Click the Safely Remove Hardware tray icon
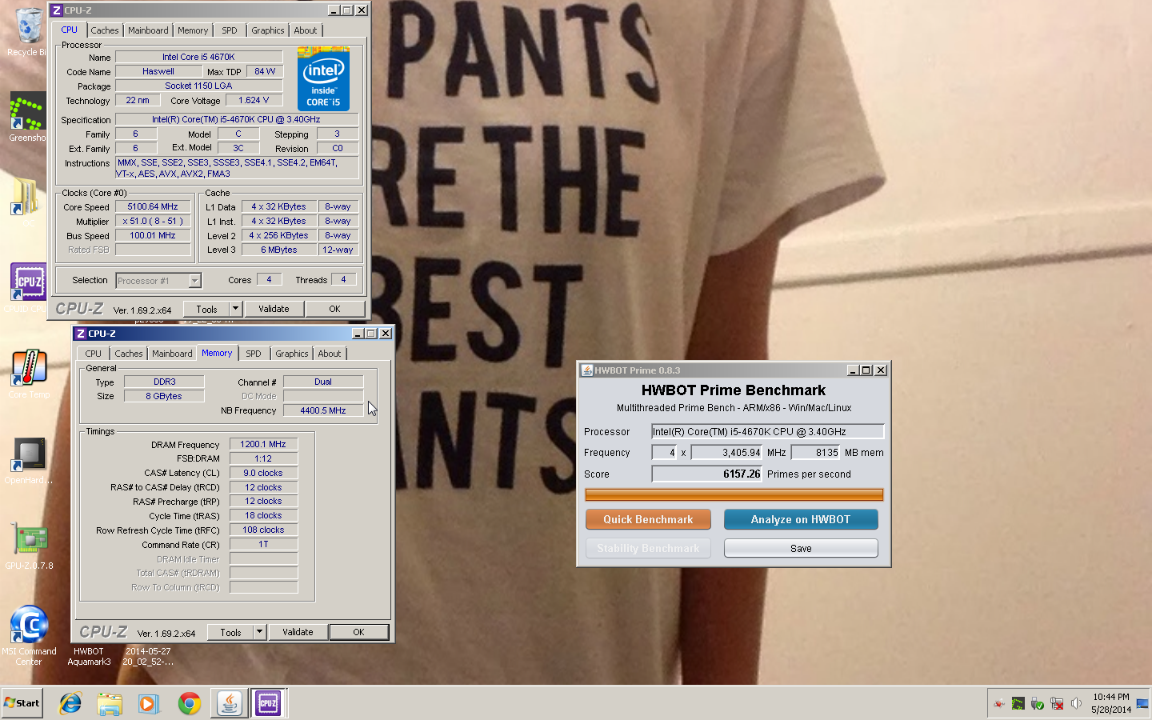The height and width of the screenshot is (720, 1152). 1037,704
